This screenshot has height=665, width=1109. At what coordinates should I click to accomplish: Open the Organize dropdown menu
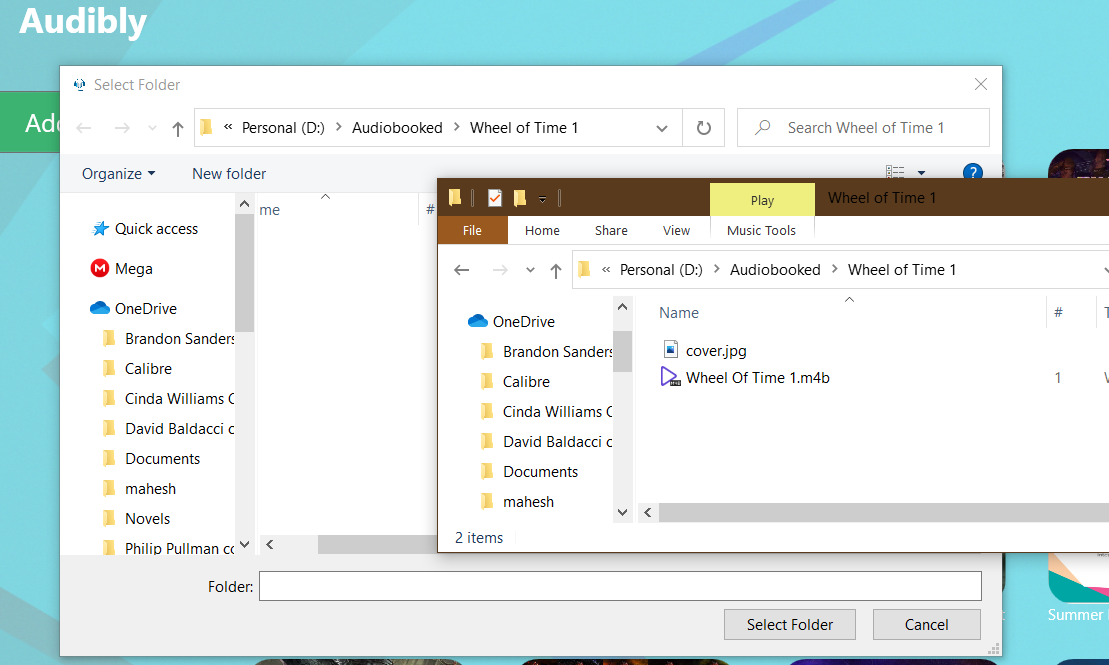(117, 173)
